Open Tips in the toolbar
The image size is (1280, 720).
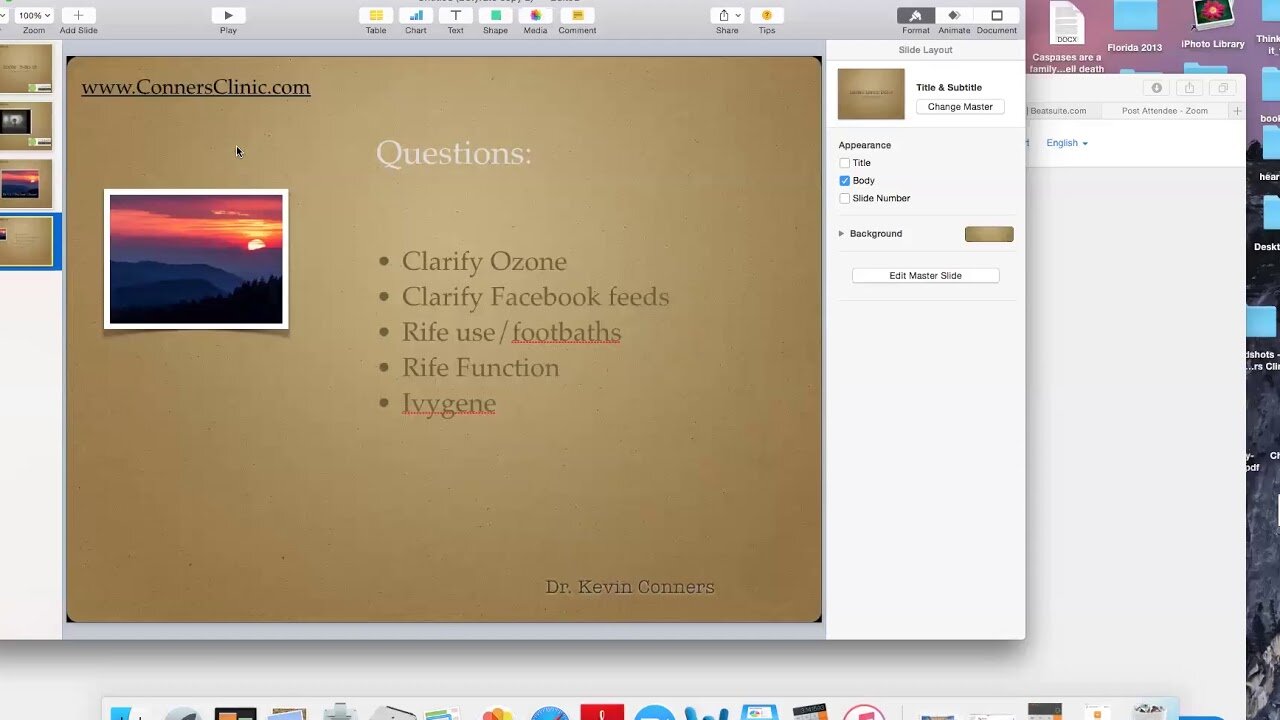pos(767,15)
